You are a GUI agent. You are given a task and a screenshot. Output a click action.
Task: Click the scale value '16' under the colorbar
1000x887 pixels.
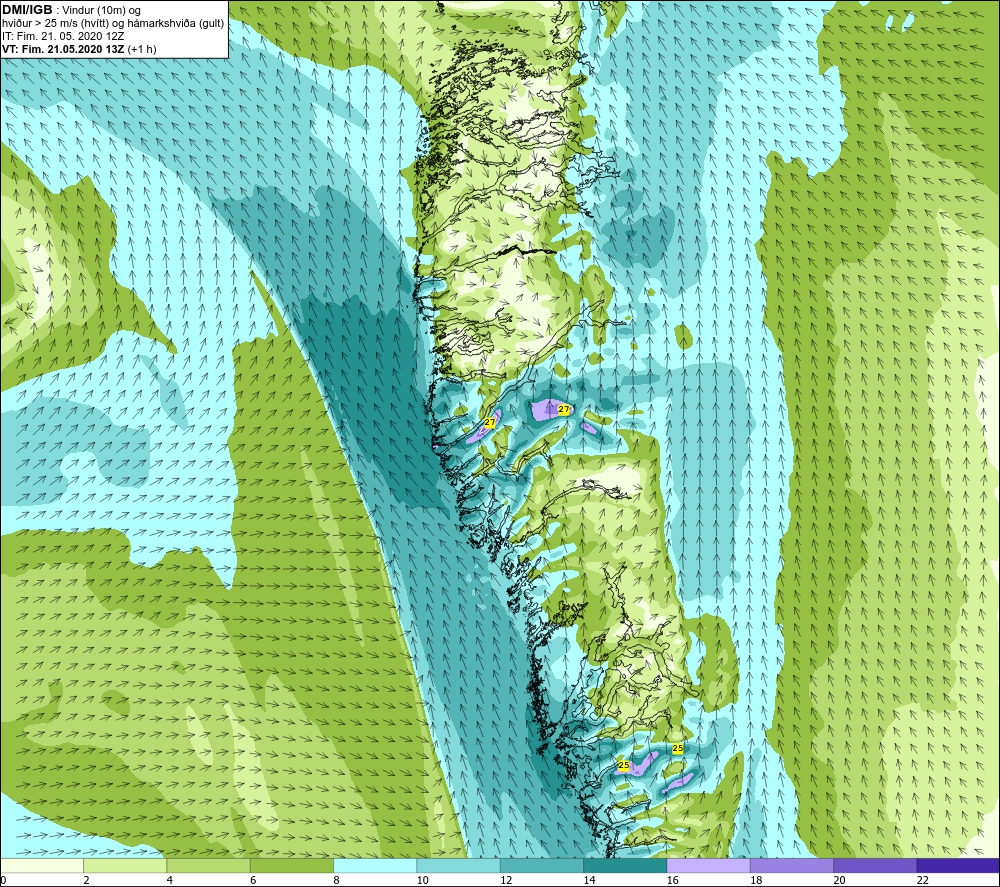pos(673,880)
